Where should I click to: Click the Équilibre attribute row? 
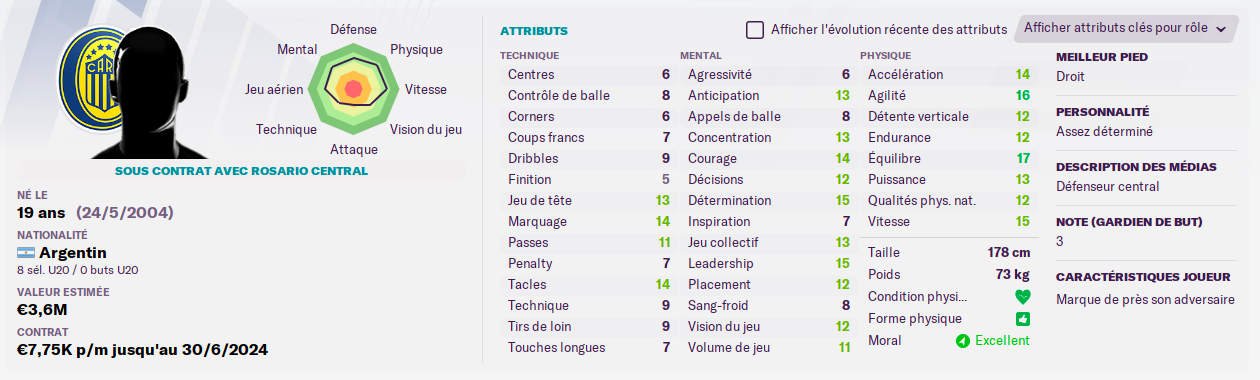(x=948, y=158)
